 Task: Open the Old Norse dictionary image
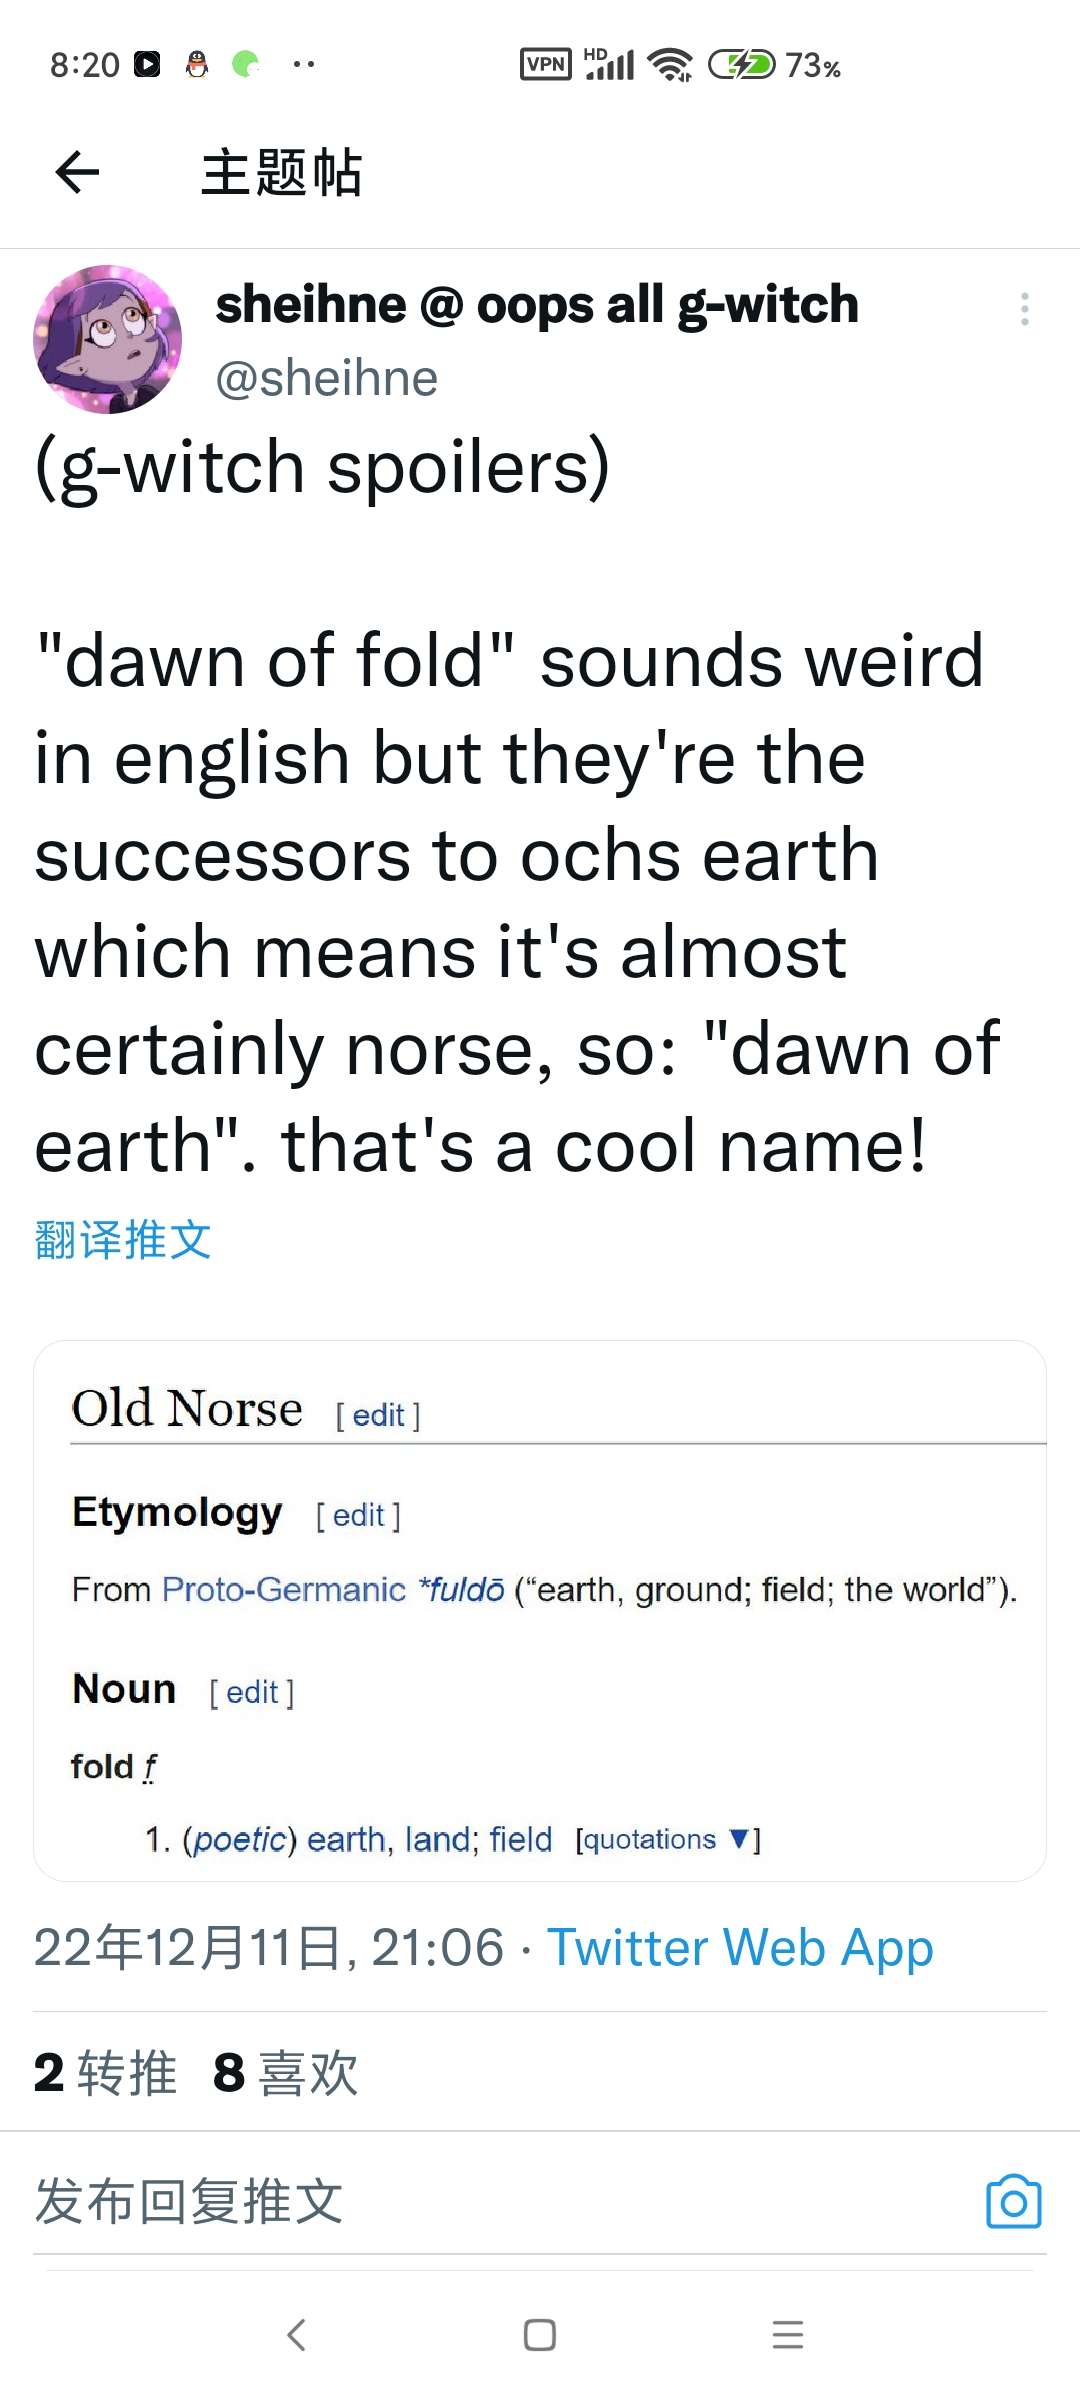(540, 1610)
